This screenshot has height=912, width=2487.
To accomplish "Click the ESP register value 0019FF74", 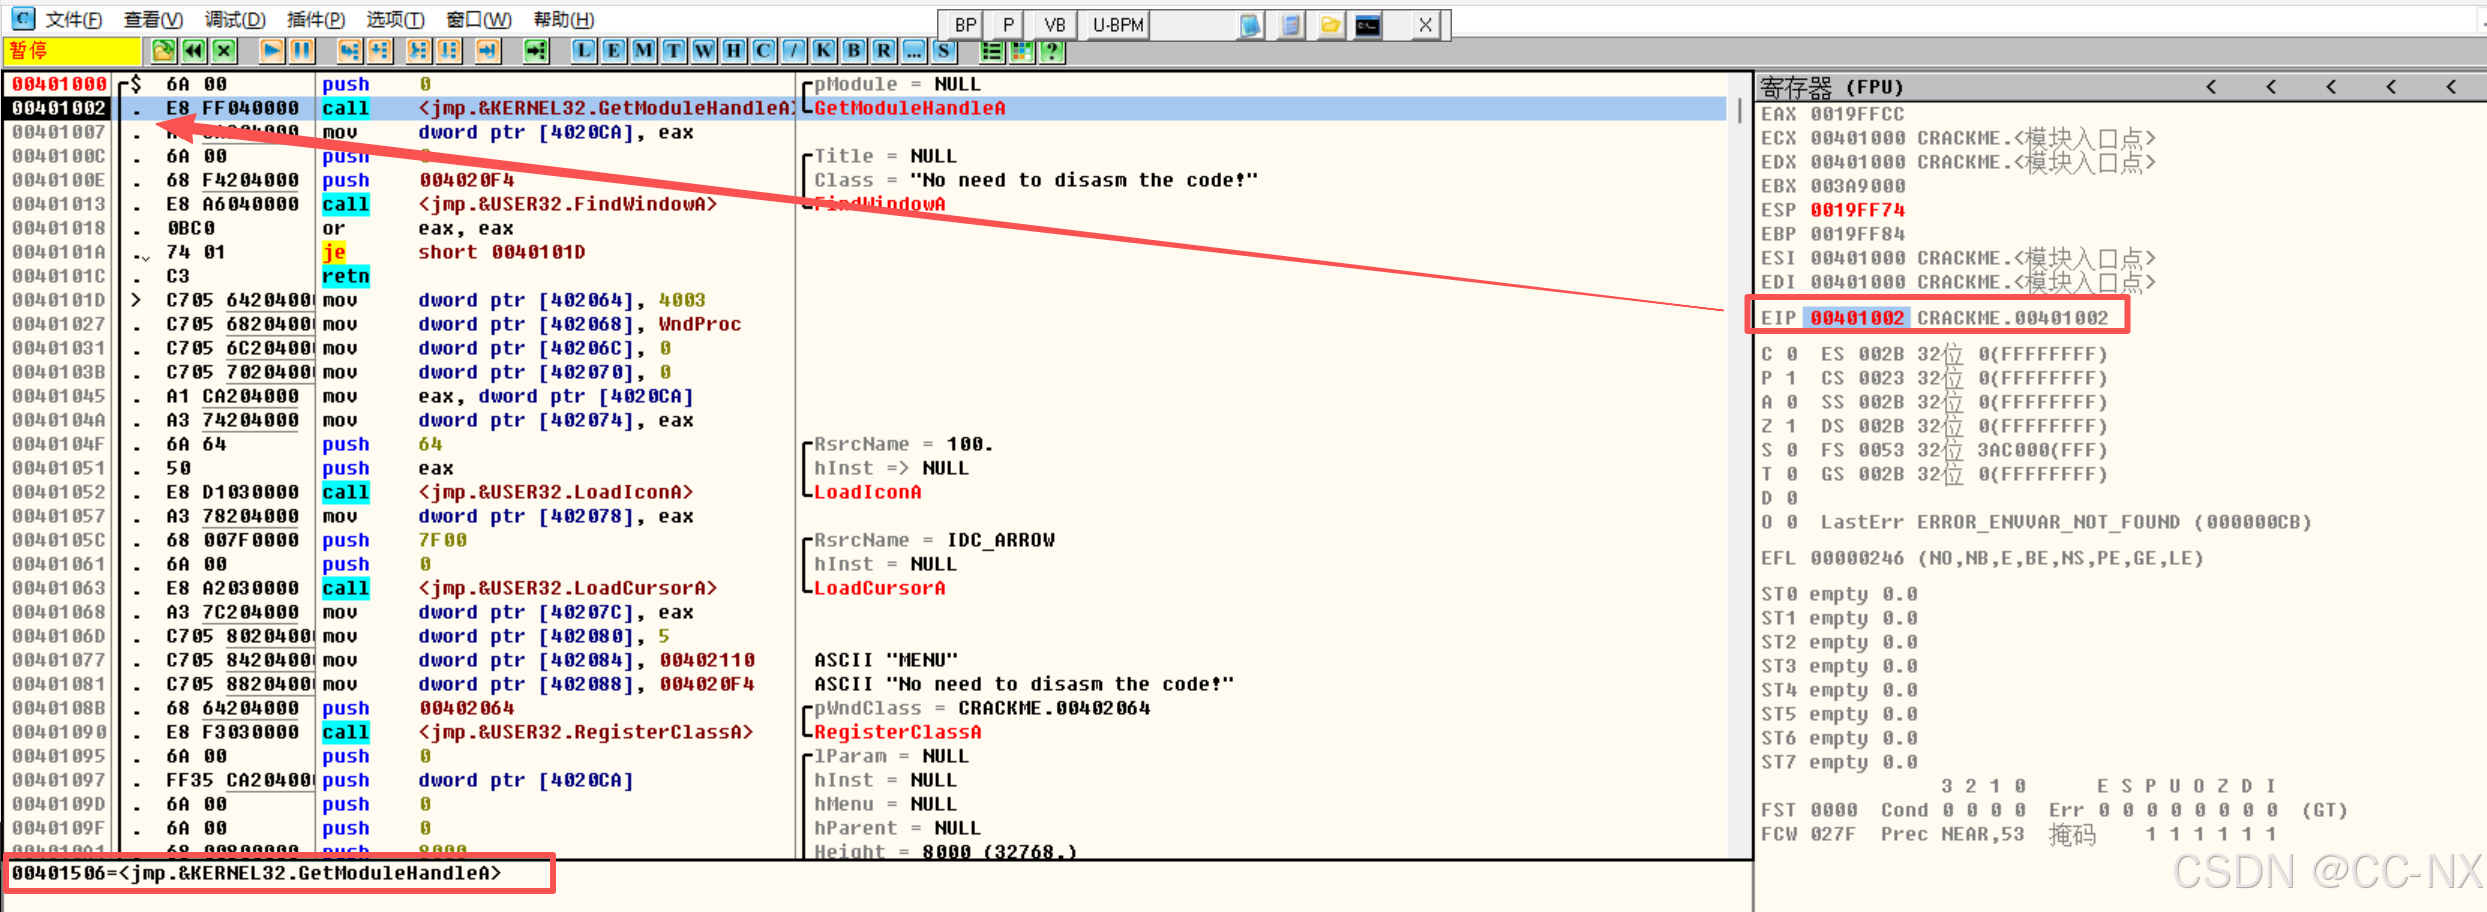I will (1857, 210).
